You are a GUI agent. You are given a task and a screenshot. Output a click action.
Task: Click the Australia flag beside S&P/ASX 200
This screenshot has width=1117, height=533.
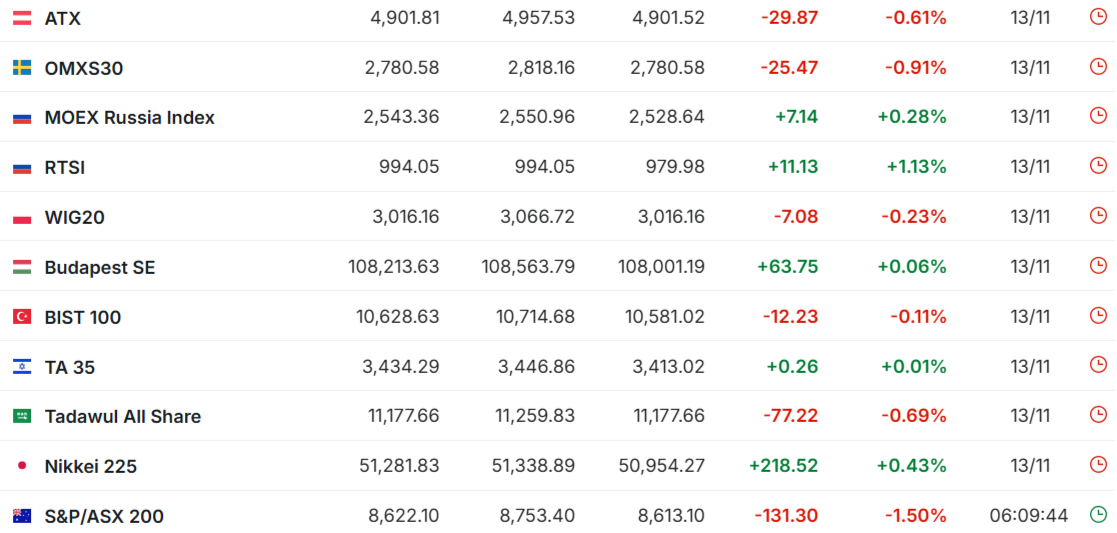(x=21, y=516)
